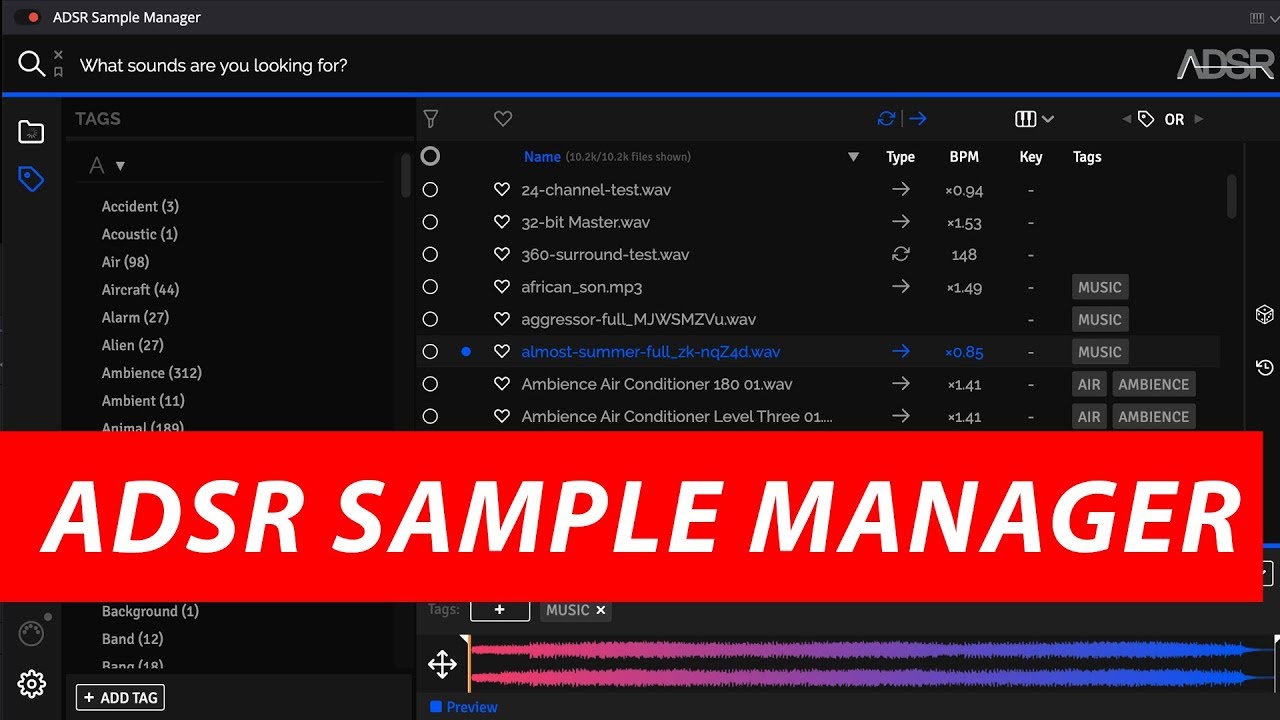Click AMBIENCE tag on Air Conditioner 180 row
The image size is (1280, 720).
coord(1153,384)
